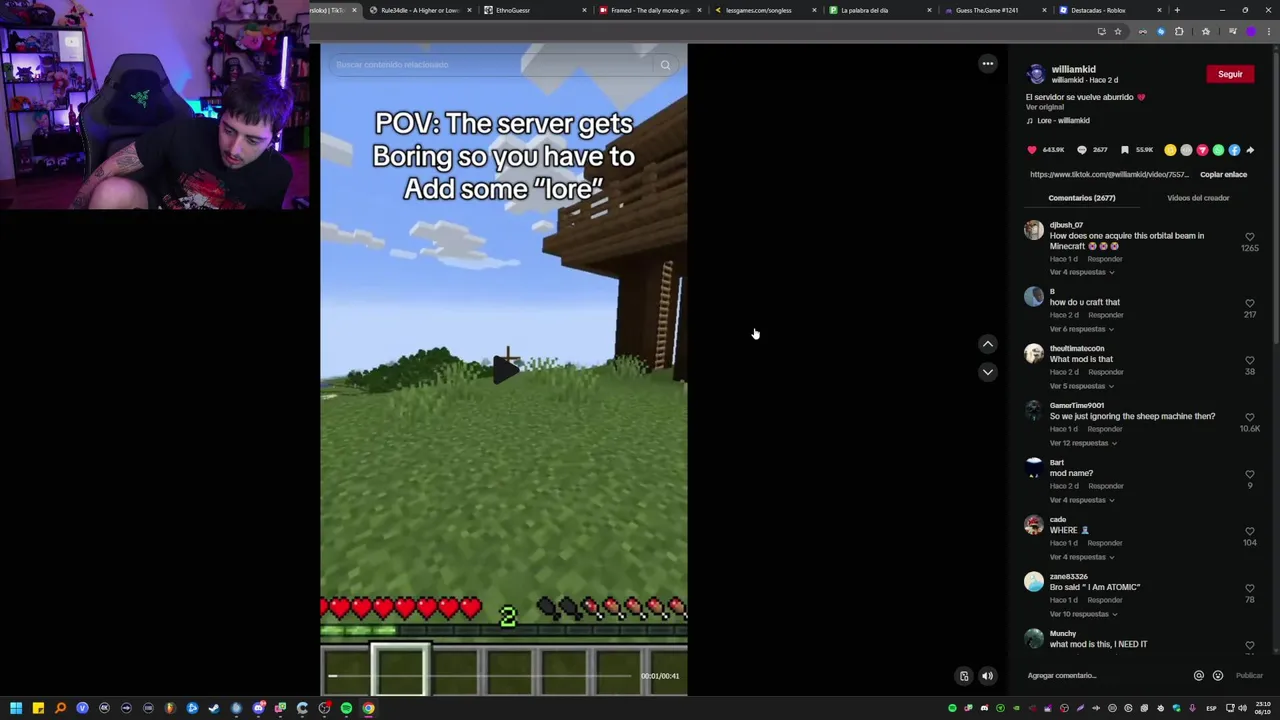Bookmark this page with the star icon
The image size is (1280, 720).
point(1118,32)
